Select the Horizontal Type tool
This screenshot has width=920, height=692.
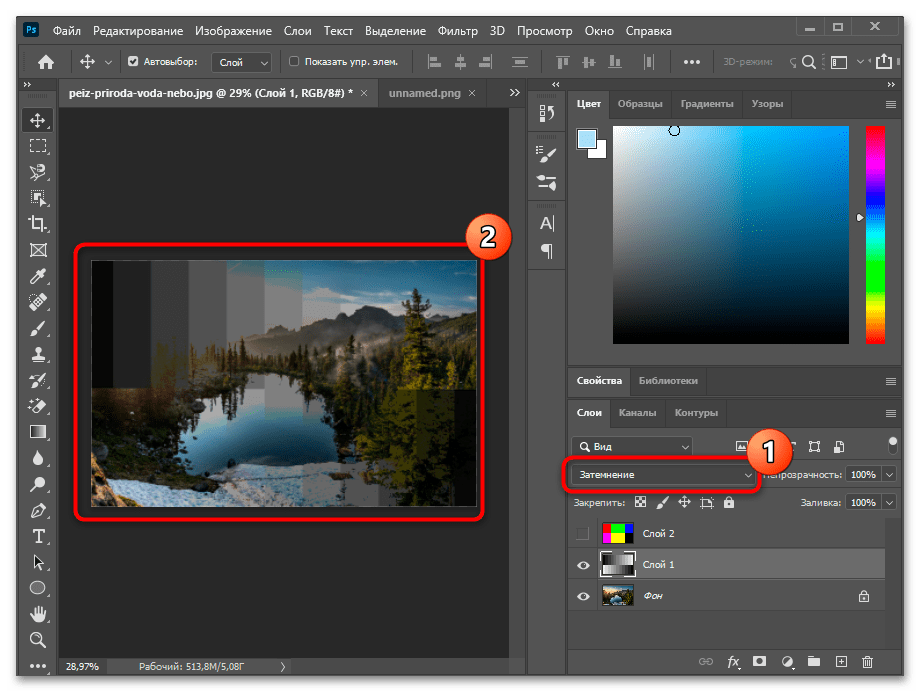(38, 536)
